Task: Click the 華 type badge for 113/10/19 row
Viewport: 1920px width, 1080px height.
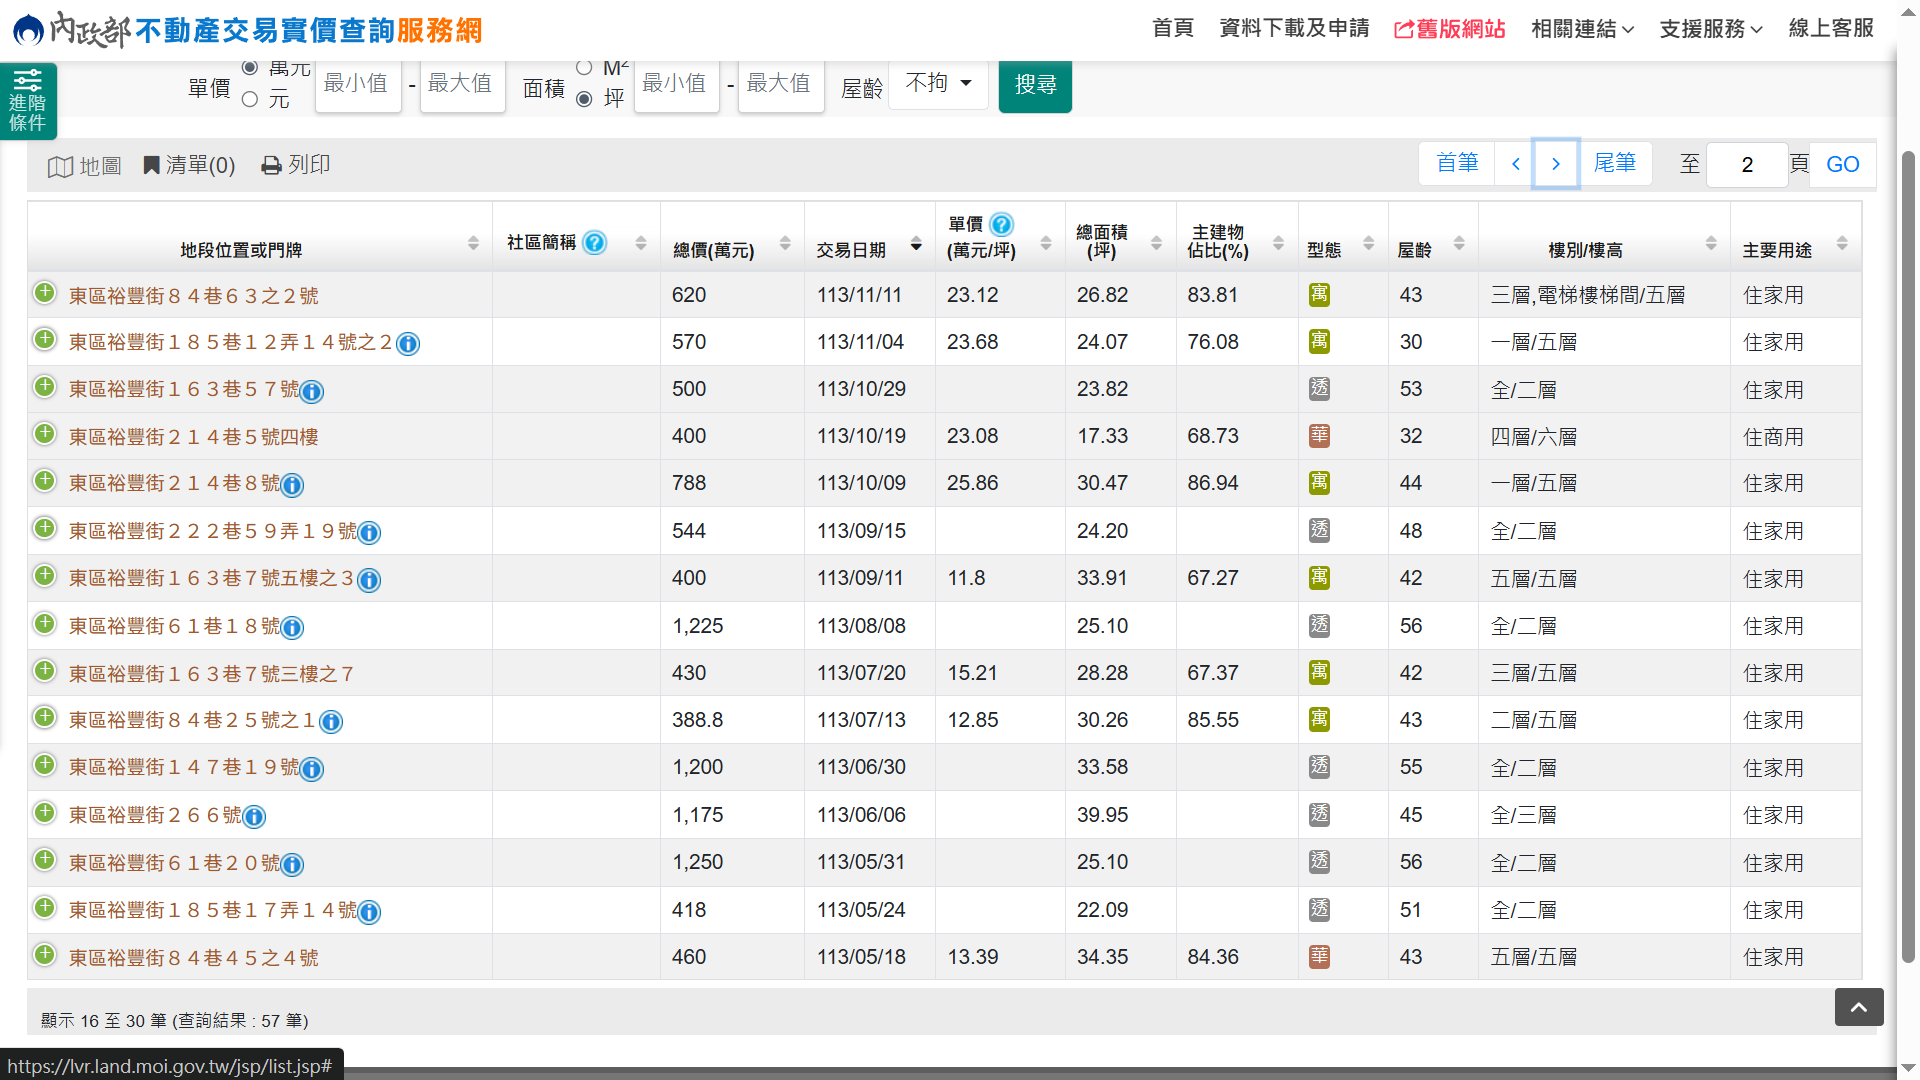Action: (1320, 436)
